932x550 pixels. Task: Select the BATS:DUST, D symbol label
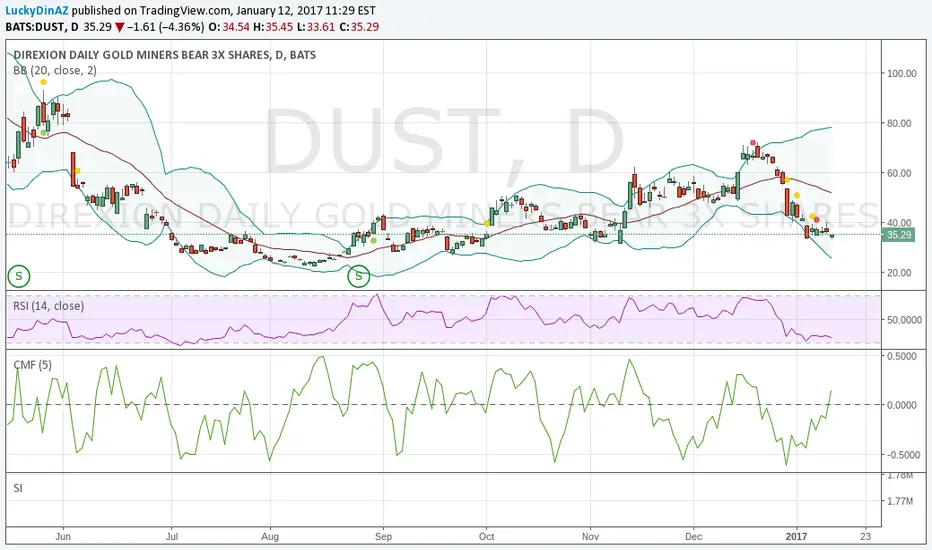[x=42, y=27]
